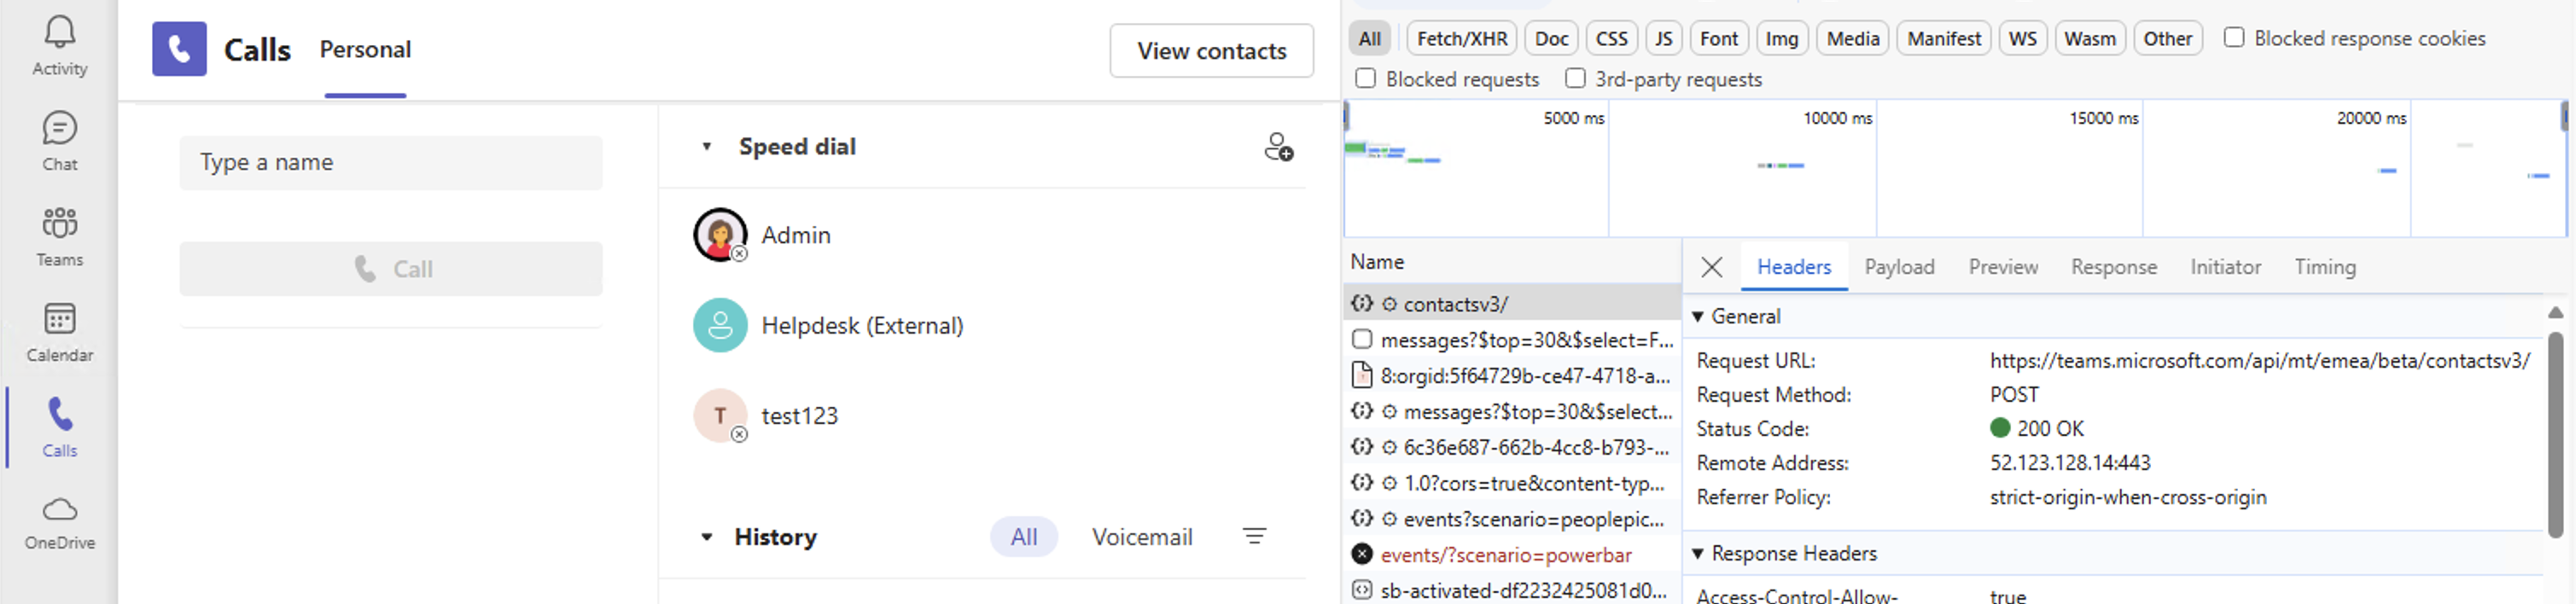The height and width of the screenshot is (604, 2576).
Task: Collapse the Speed dial section
Action: coord(706,147)
